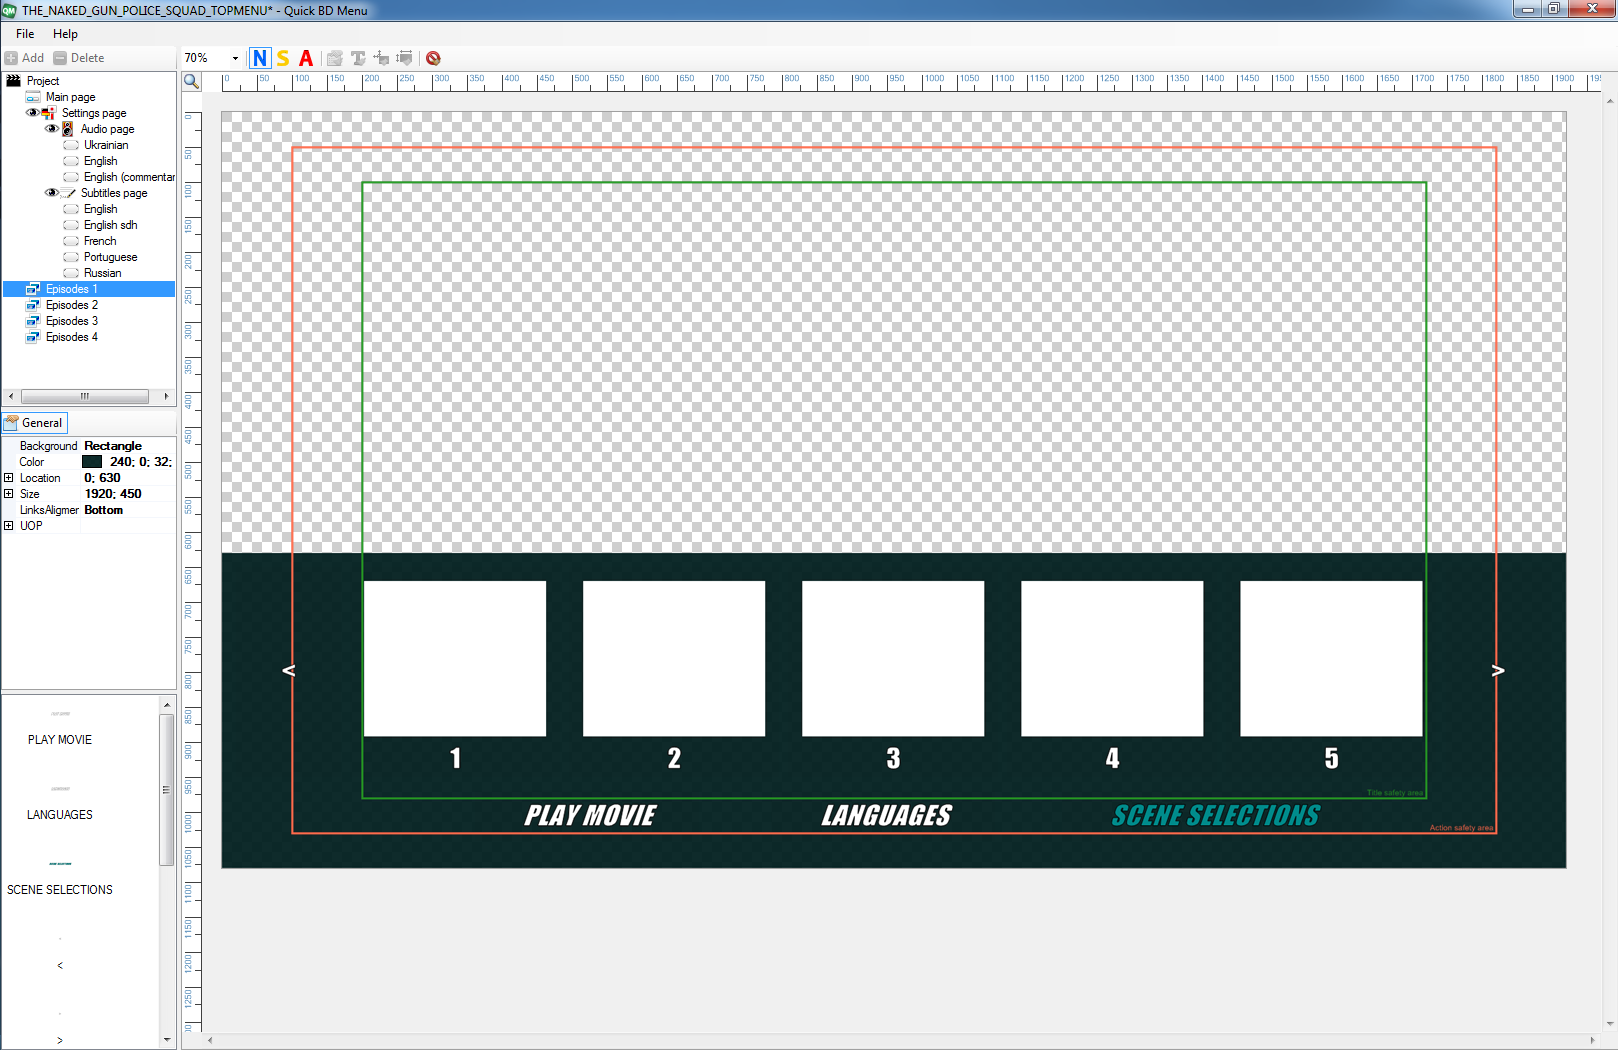The height and width of the screenshot is (1050, 1618).
Task: Click number 3 label on canvas
Action: 893,759
